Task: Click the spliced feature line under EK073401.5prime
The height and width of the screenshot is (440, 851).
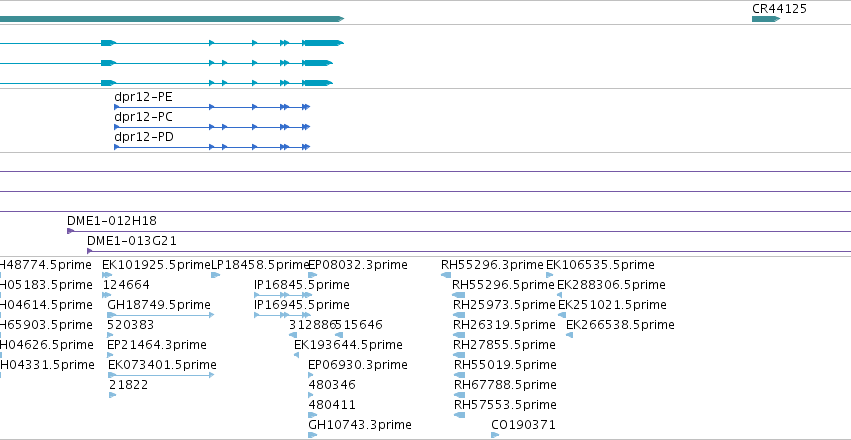Action: (x=161, y=375)
